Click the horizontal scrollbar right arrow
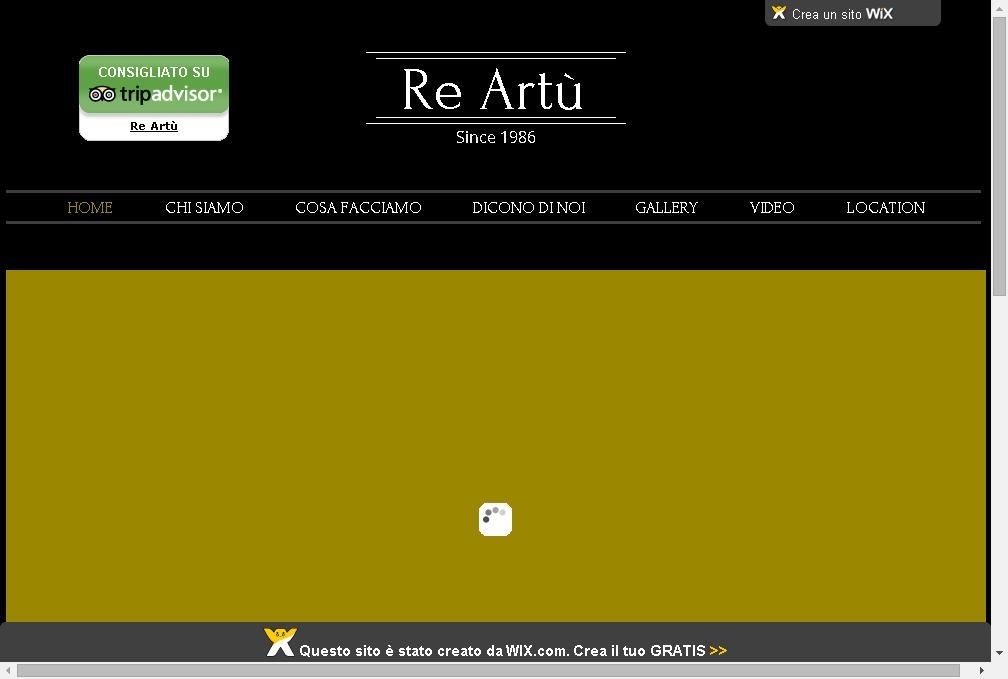 coord(982,671)
